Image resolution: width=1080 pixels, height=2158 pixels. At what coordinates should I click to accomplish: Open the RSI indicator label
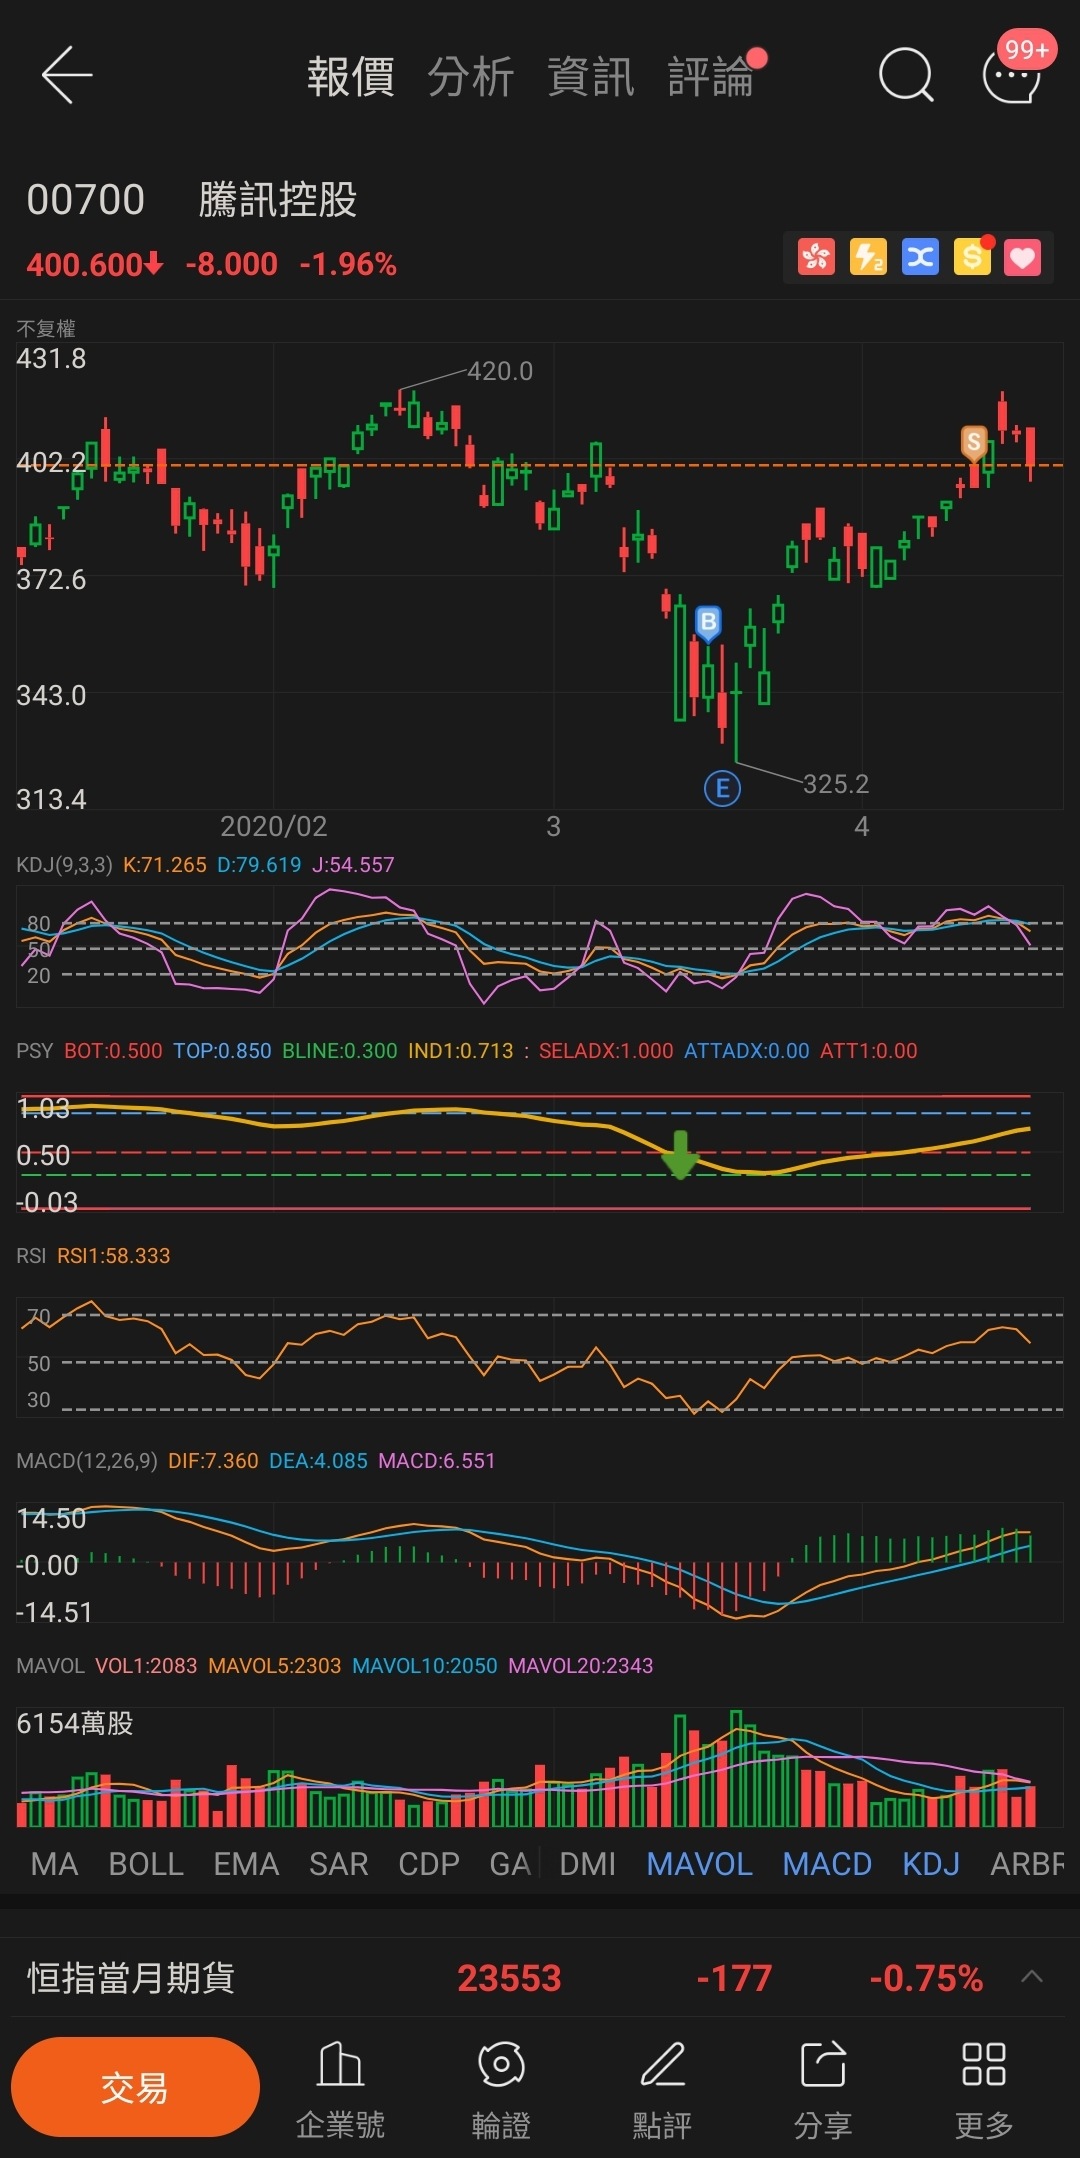tap(31, 1256)
